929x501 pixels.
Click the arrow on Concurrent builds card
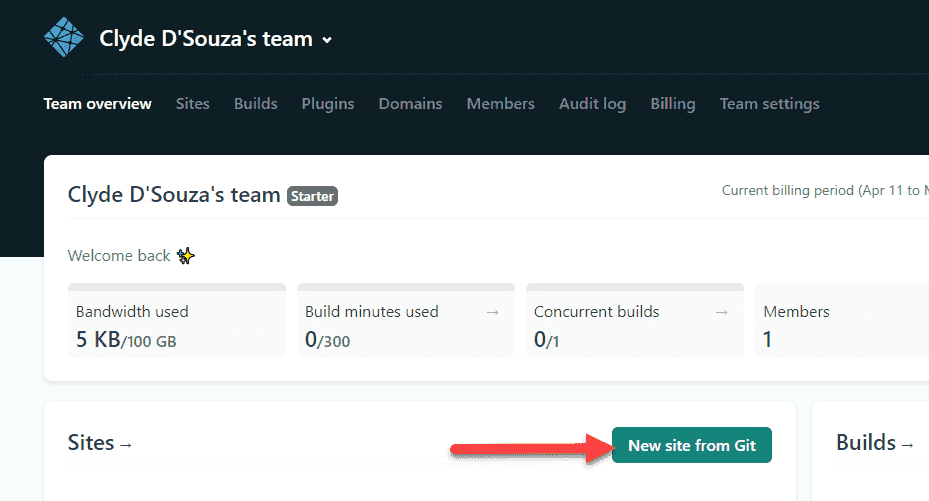coord(721,312)
